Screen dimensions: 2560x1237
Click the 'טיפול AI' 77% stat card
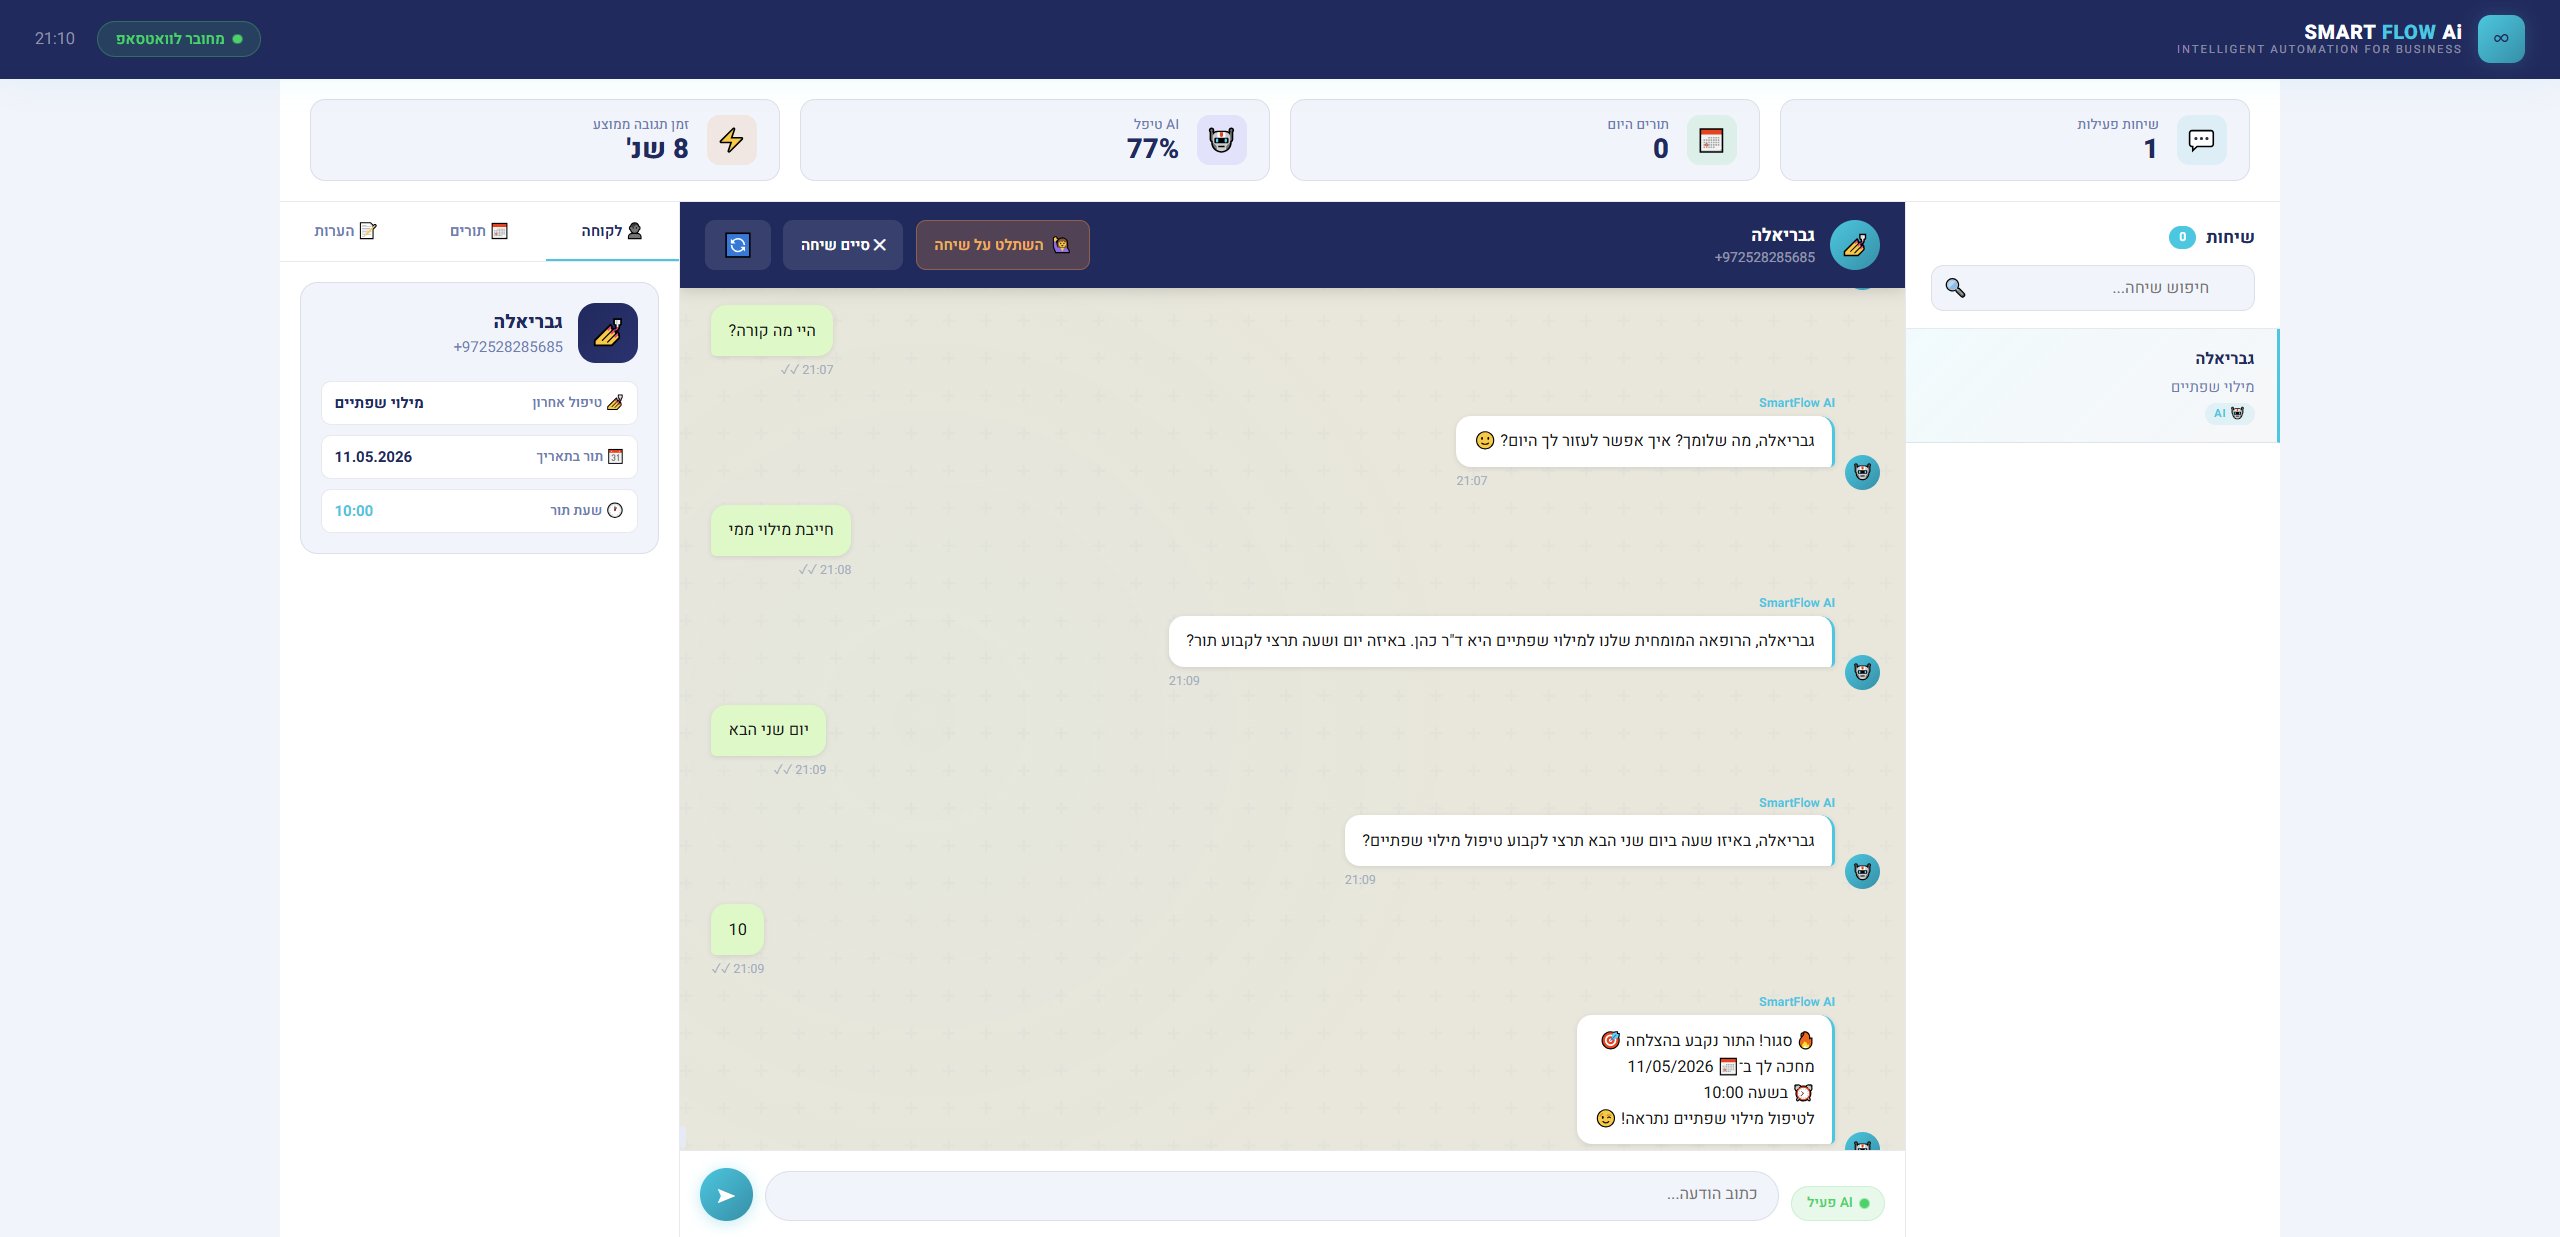tap(1034, 140)
